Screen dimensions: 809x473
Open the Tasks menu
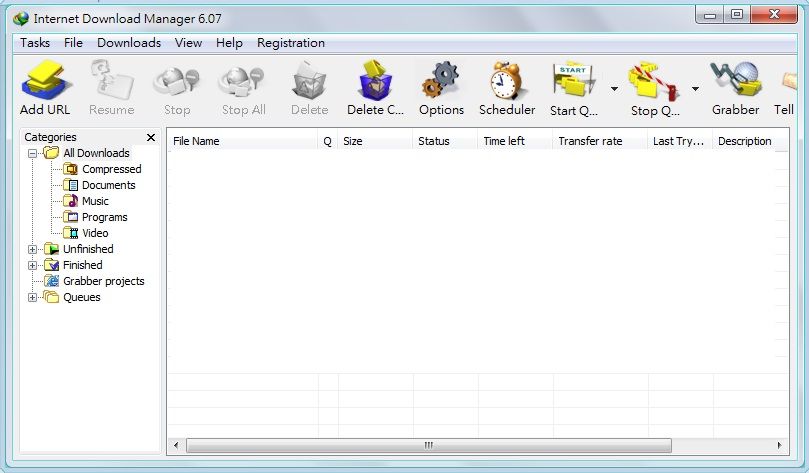35,43
